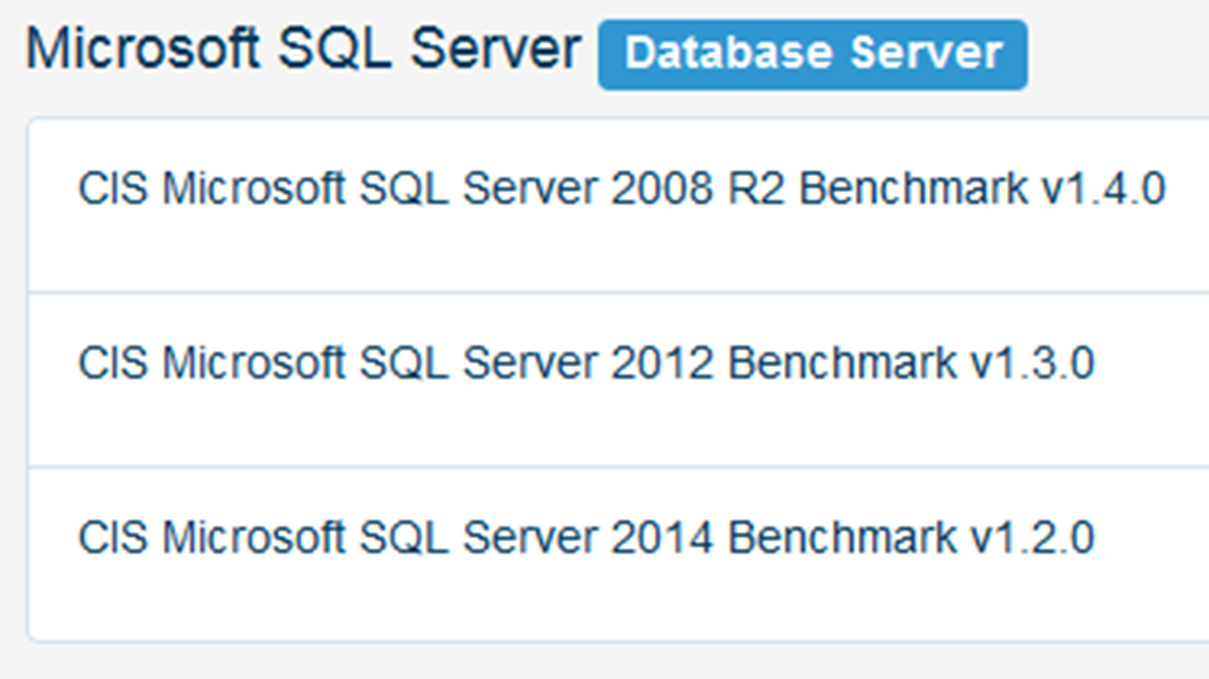This screenshot has width=1209, height=679.
Task: Select the Microsoft SQL Server heading
Action: point(303,48)
